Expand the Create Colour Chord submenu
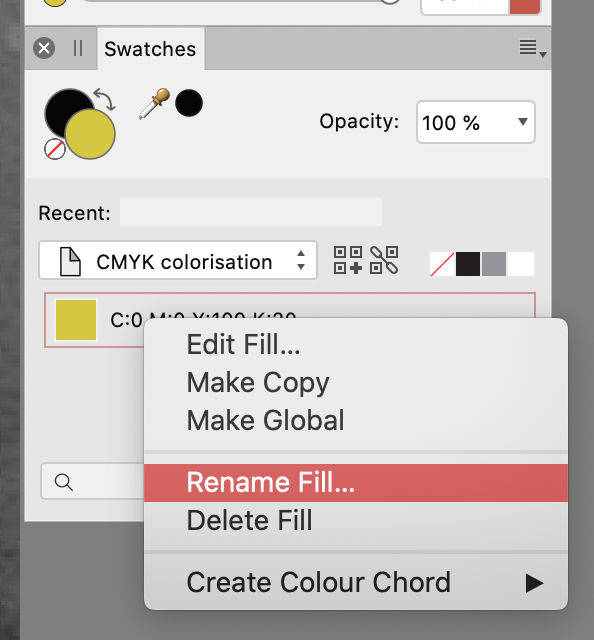Image resolution: width=594 pixels, height=640 pixels. [x=356, y=582]
